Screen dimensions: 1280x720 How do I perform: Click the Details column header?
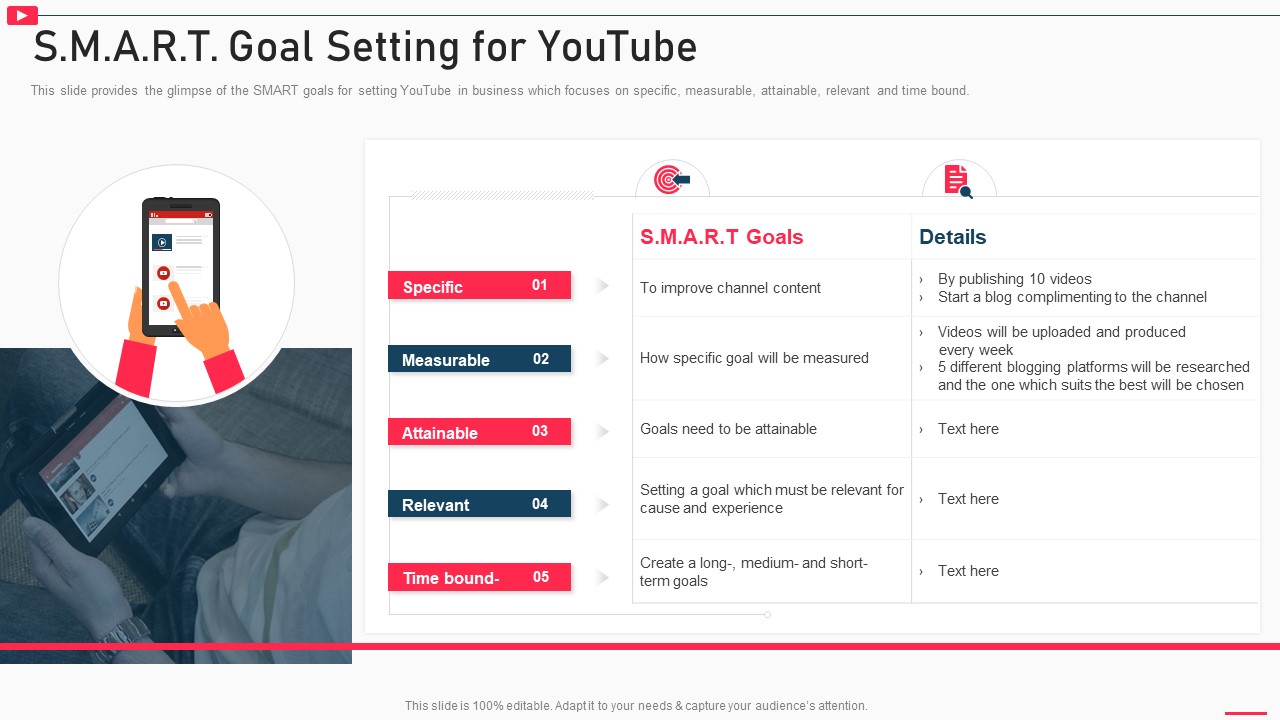coord(953,237)
